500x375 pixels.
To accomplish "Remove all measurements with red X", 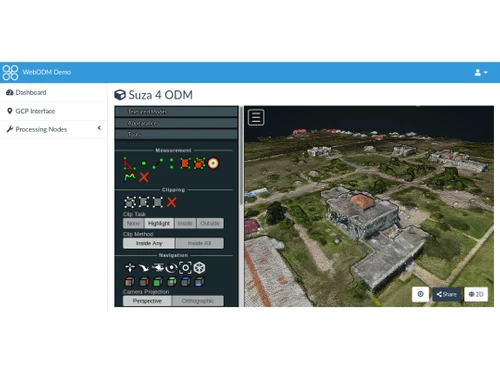I will [144, 177].
